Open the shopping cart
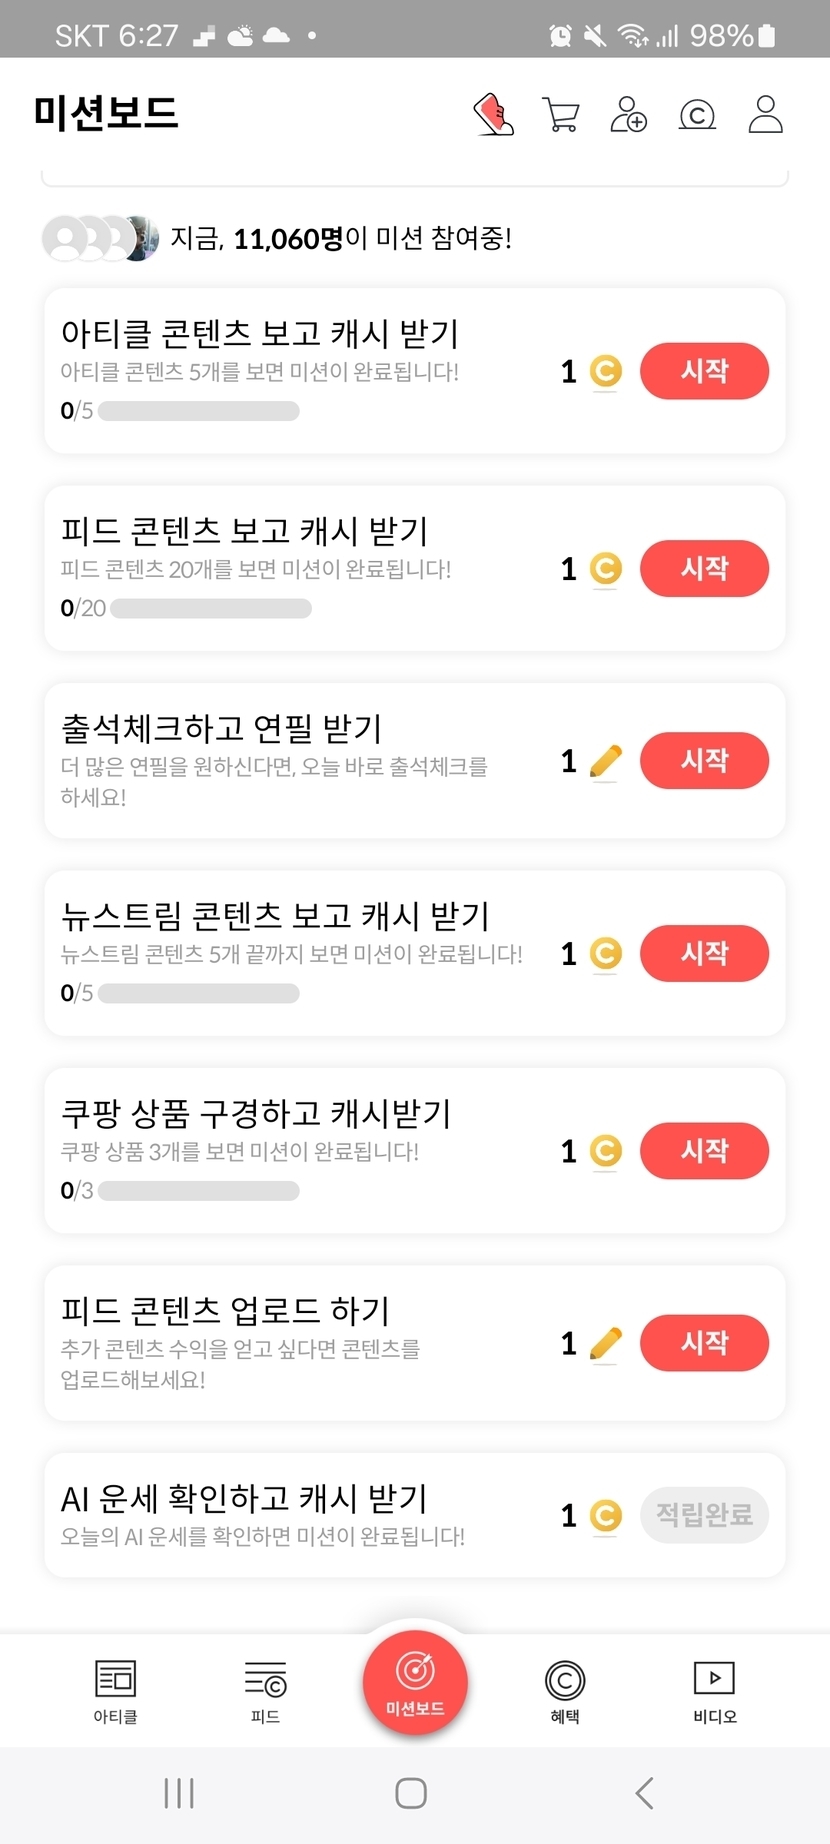Screen dimensions: 830x1844 (560, 114)
